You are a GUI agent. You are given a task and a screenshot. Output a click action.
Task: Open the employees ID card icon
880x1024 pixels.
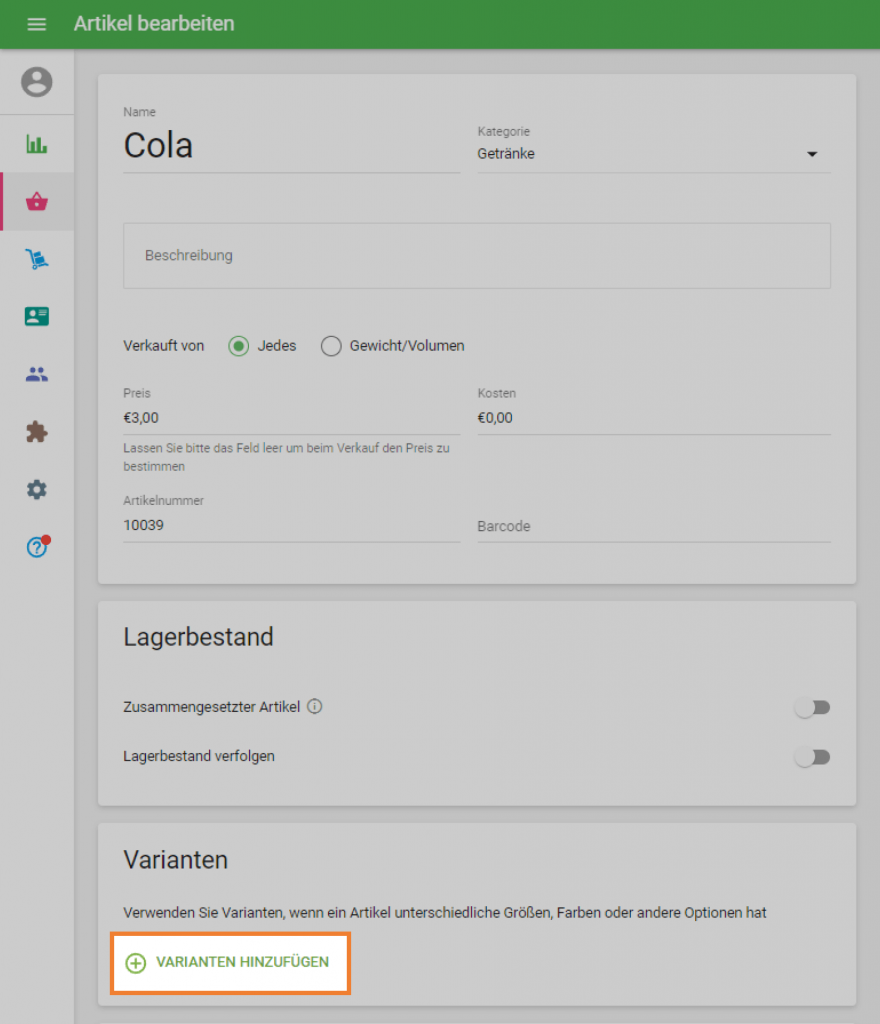pyautogui.click(x=37, y=317)
